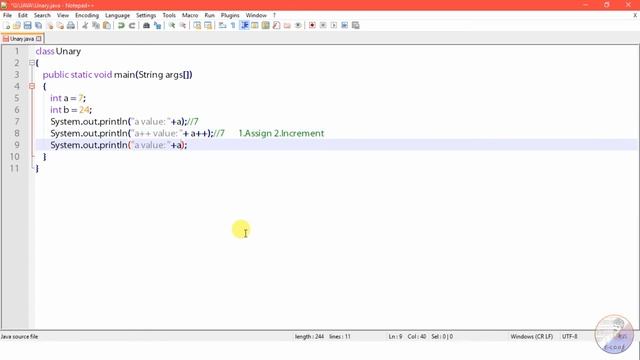Open the Plugins menu

230,15
